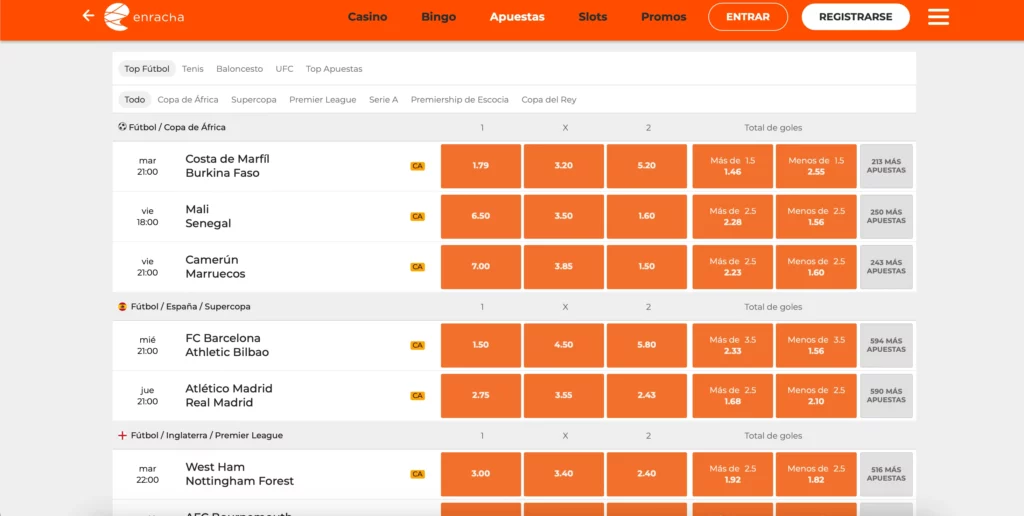Image resolution: width=1024 pixels, height=516 pixels.
Task: Select Más de 2.5 at 1.92
Action: coord(733,474)
